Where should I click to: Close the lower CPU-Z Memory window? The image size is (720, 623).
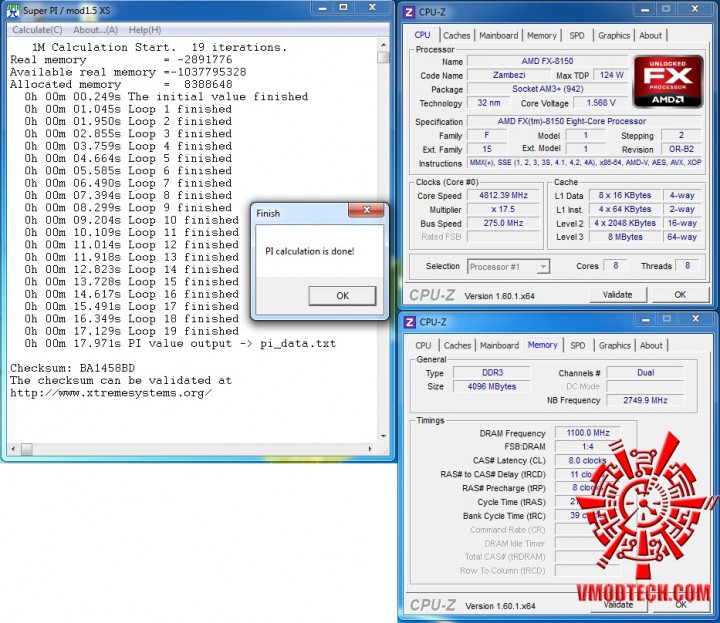tap(696, 320)
